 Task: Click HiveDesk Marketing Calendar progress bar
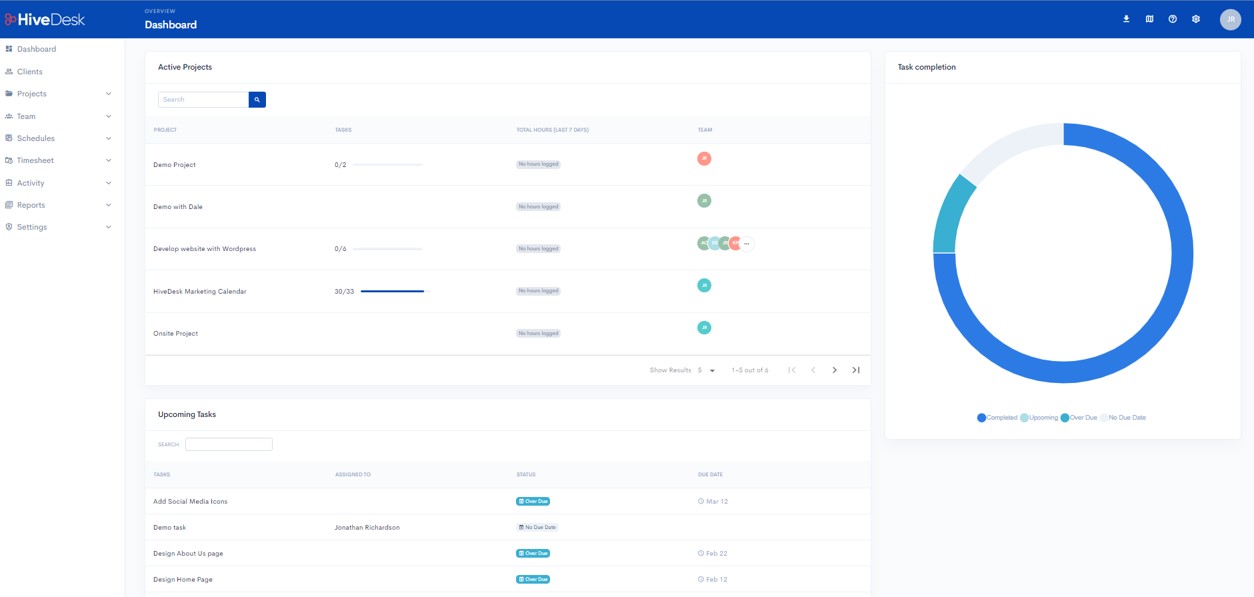click(x=392, y=291)
